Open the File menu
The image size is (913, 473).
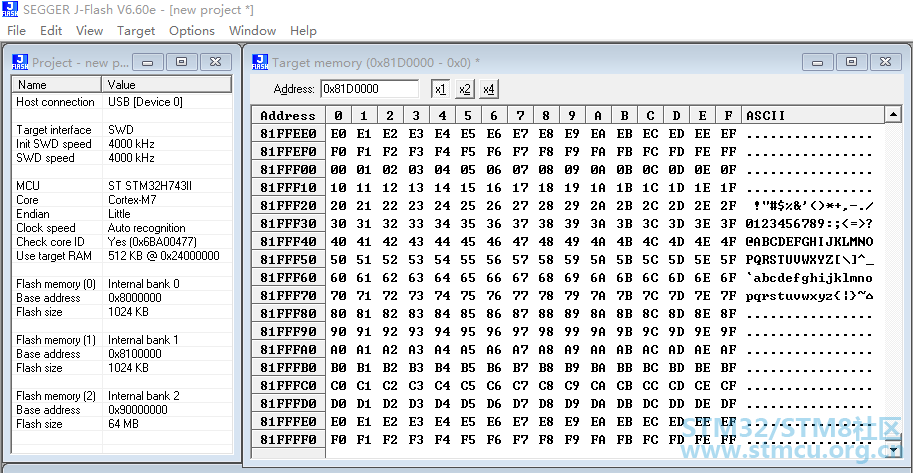[x=16, y=30]
